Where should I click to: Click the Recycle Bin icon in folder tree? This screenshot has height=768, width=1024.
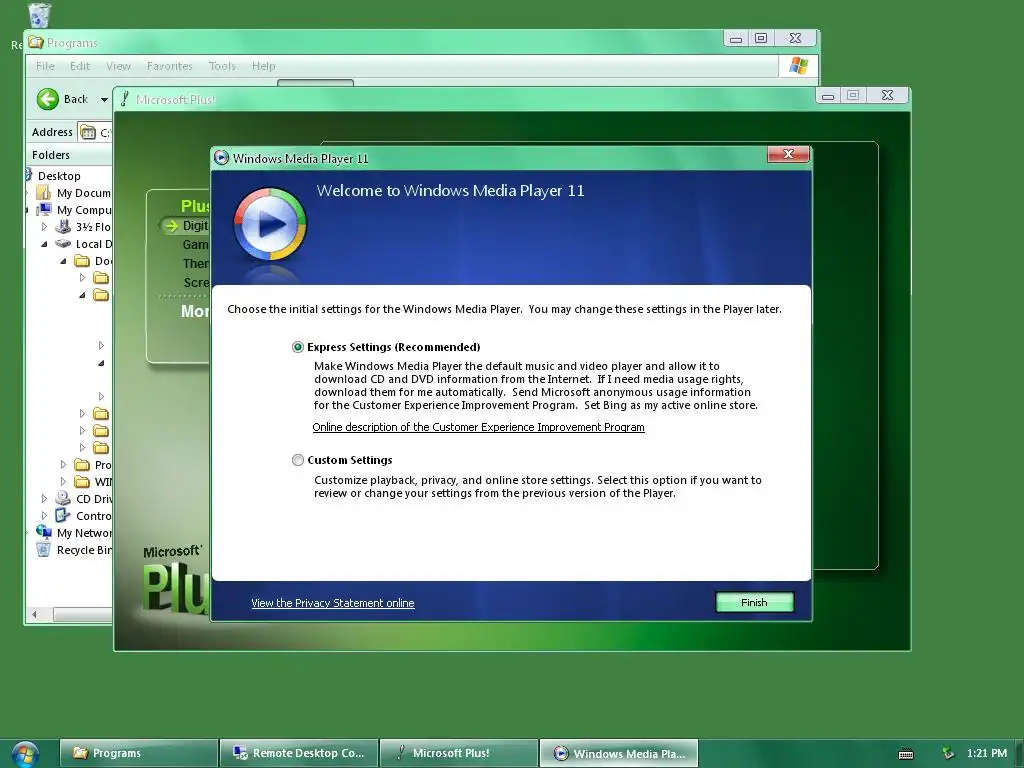point(43,549)
